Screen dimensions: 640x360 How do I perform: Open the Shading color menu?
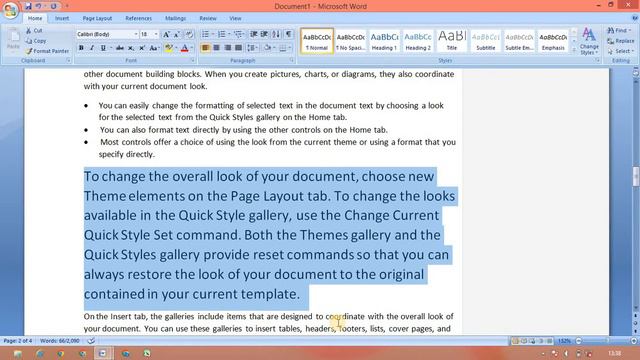click(269, 48)
